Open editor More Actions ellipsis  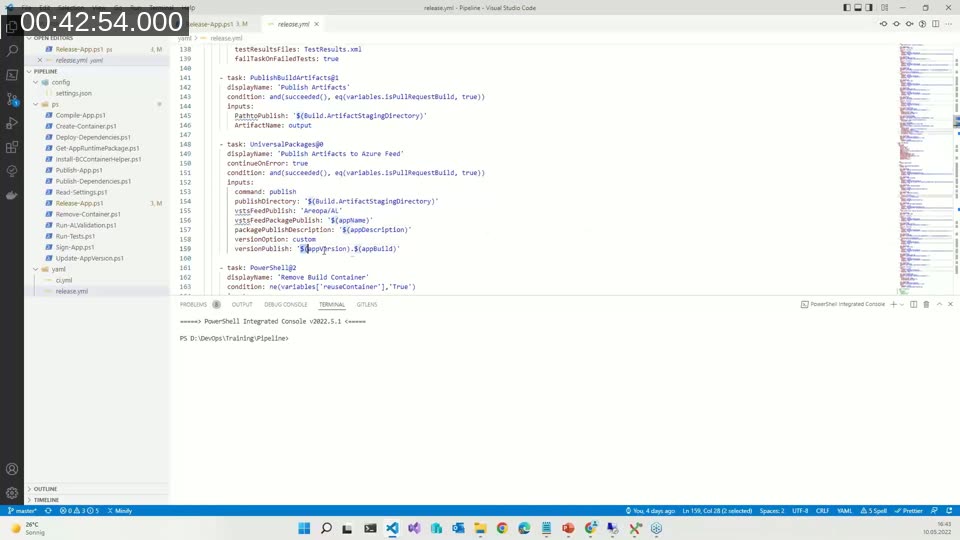(x=948, y=24)
